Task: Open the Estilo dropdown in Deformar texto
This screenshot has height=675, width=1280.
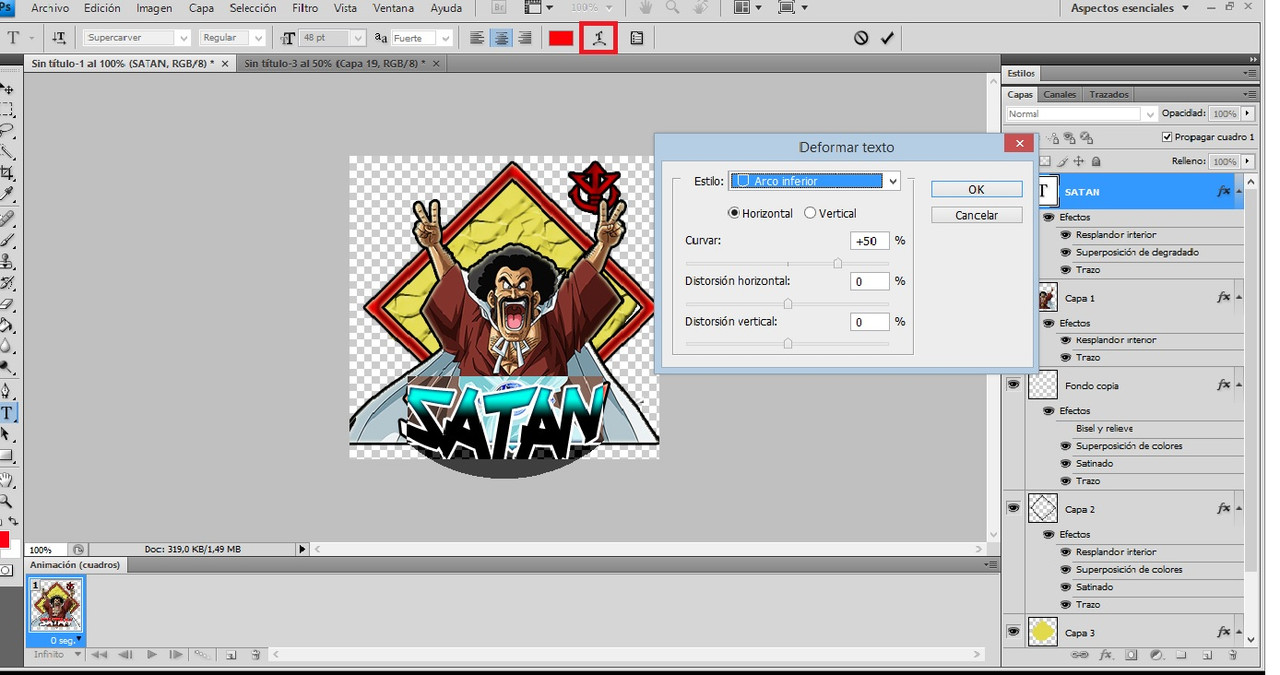Action: (x=814, y=181)
